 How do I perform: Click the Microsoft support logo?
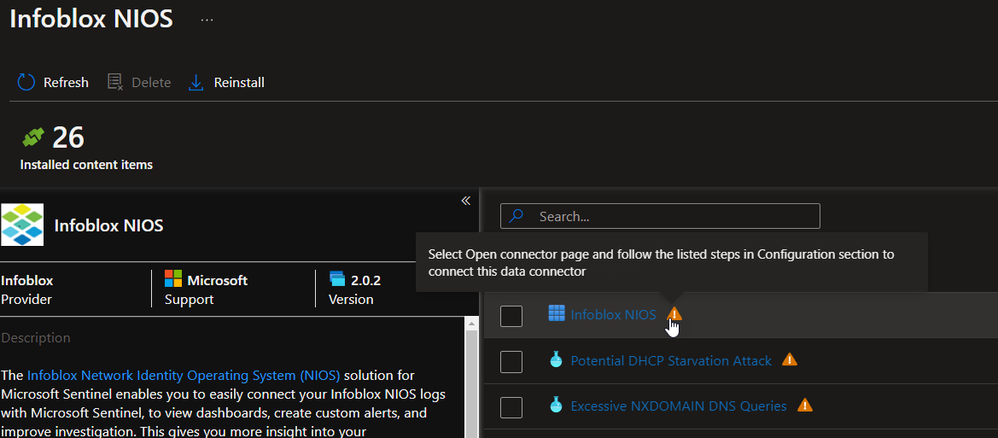[x=173, y=279]
